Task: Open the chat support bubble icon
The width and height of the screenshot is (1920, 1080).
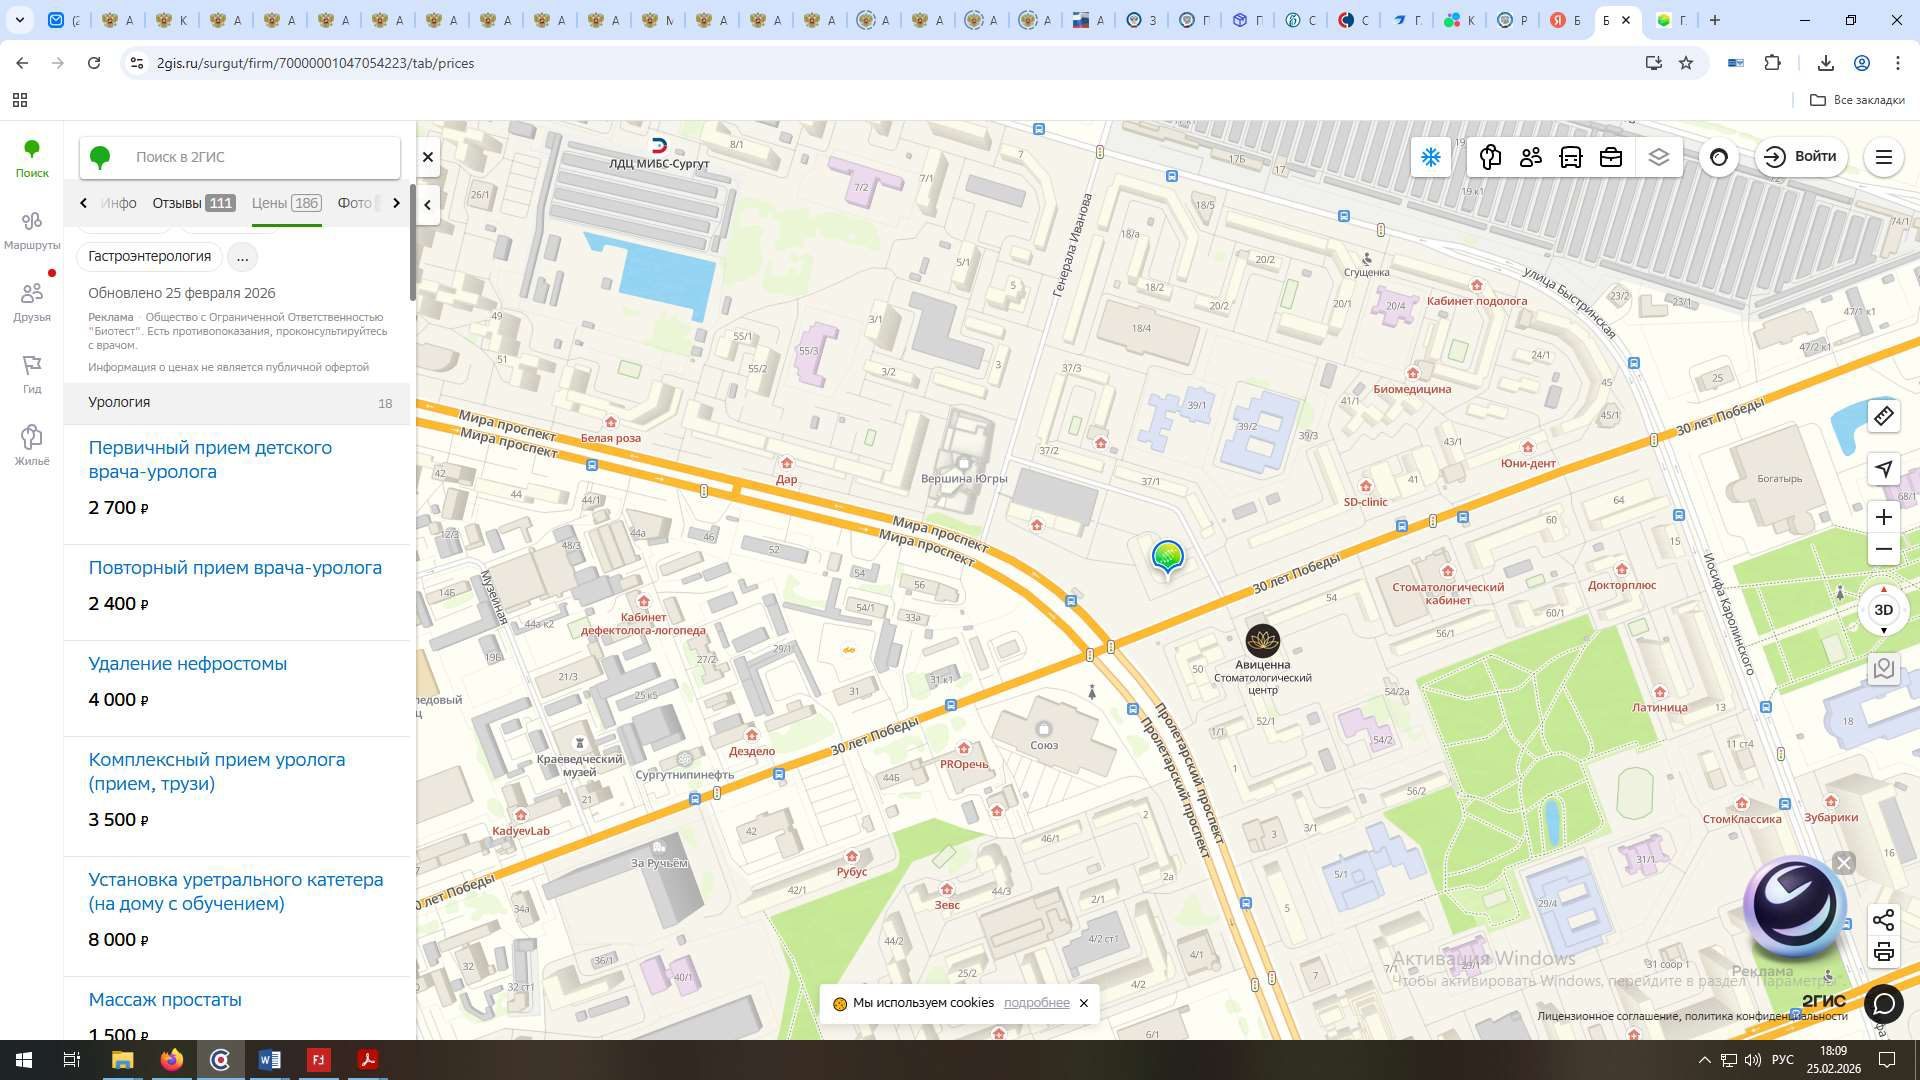Action: pos(1884,1003)
